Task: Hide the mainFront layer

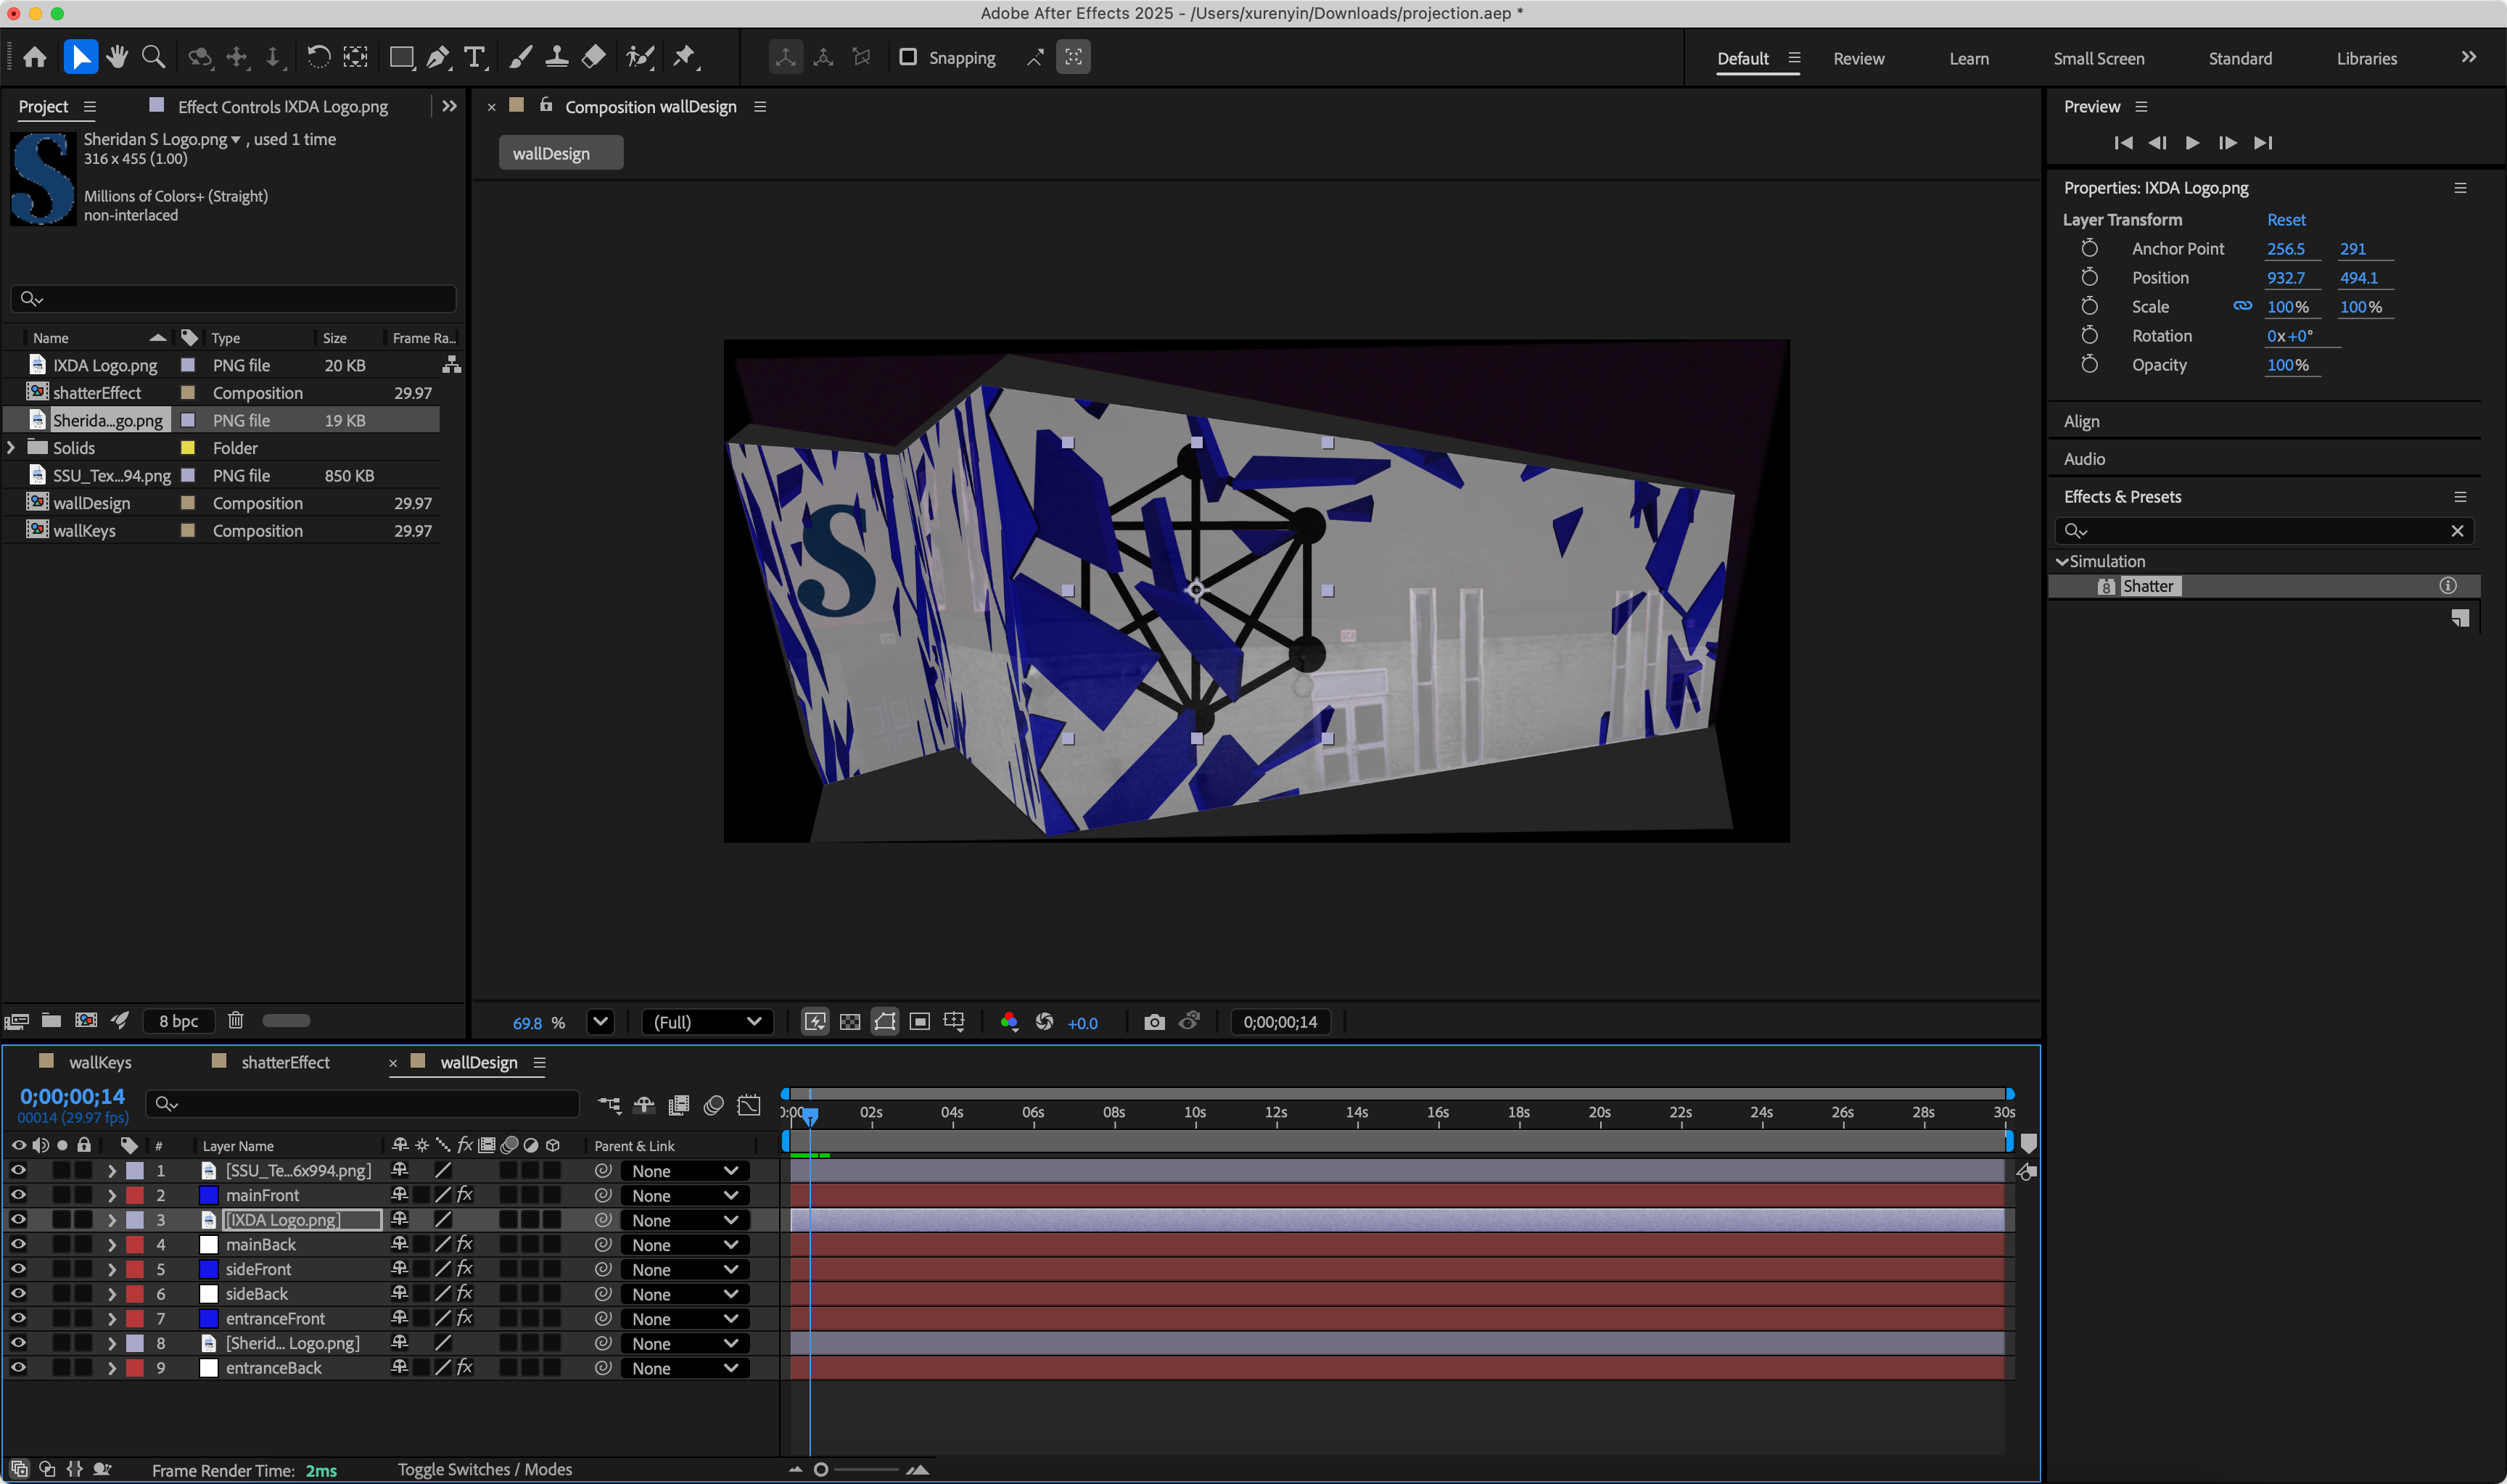Action: [18, 1195]
